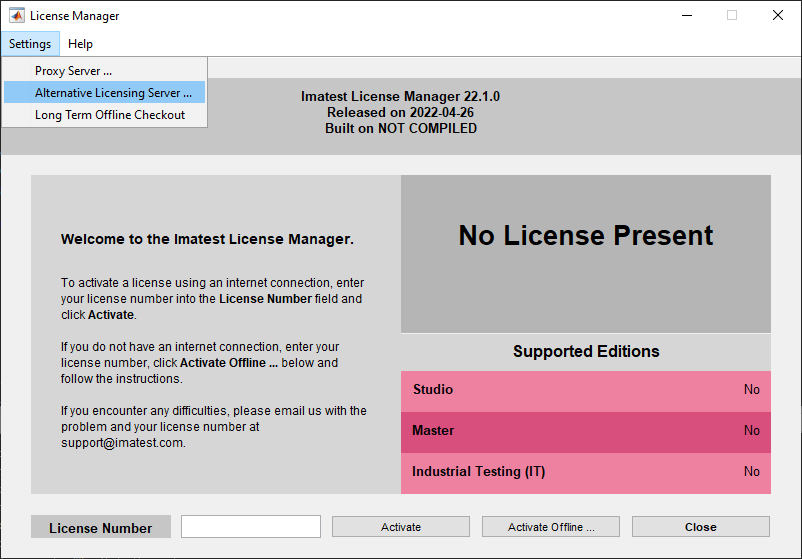Click the MATLAB icon in title bar
The width and height of the screenshot is (802, 559).
[x=16, y=16]
